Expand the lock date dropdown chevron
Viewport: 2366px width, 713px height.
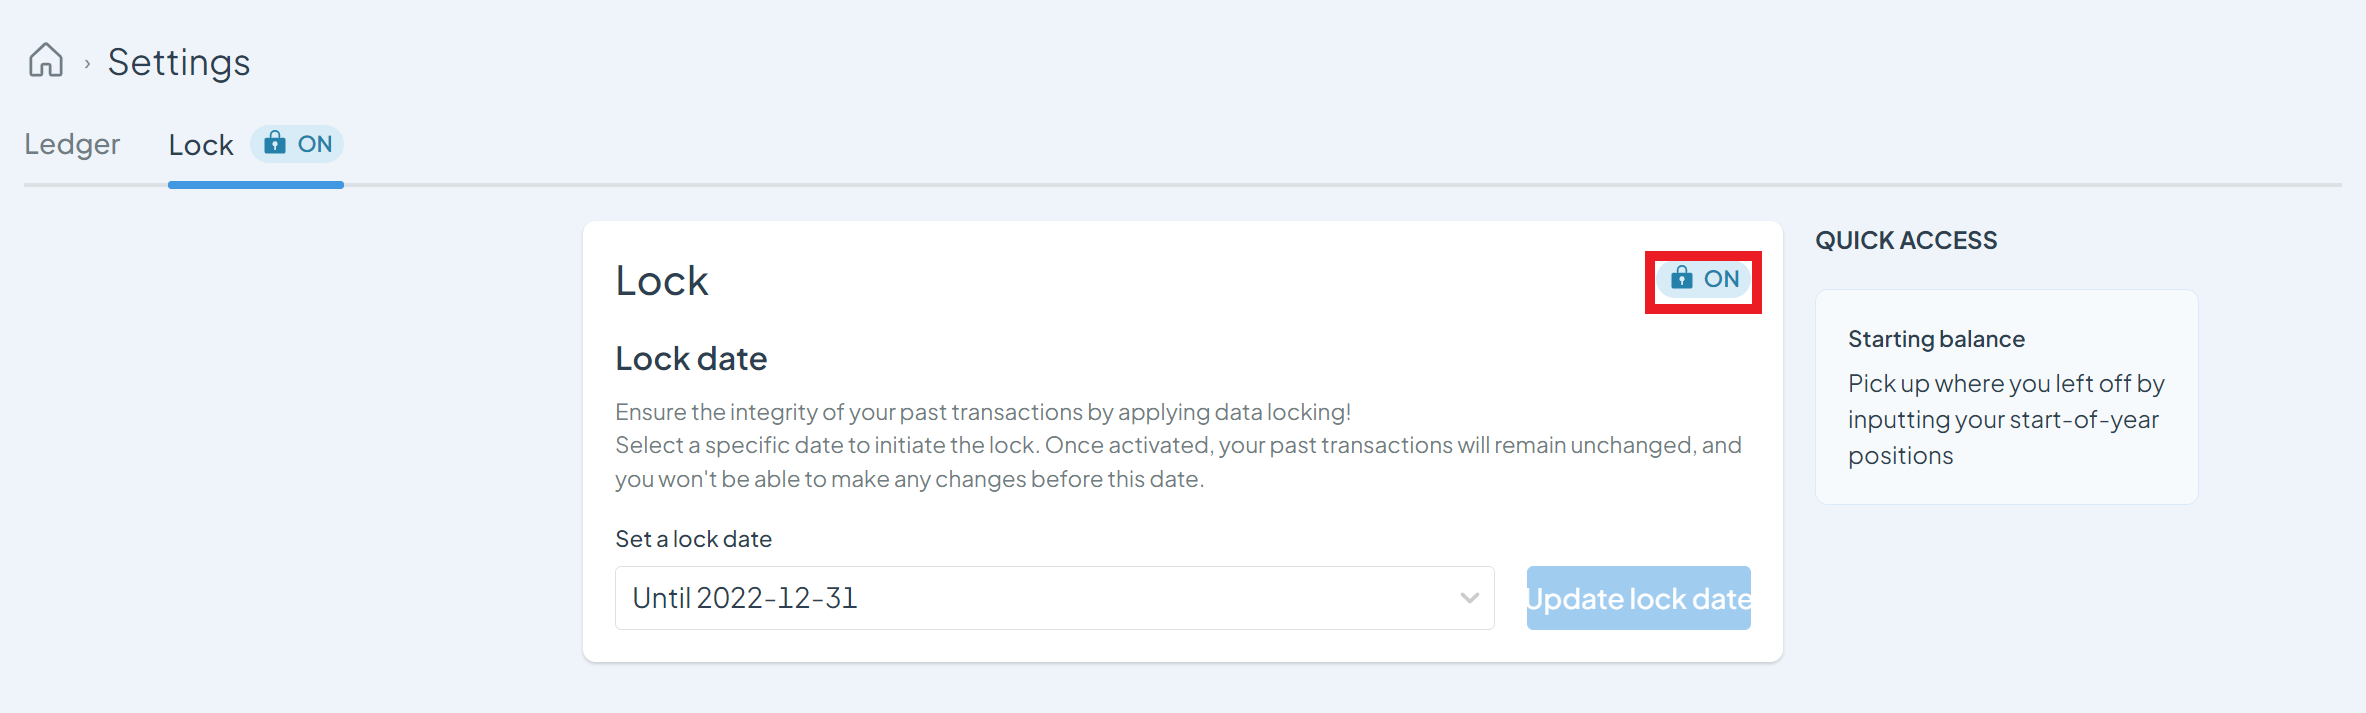pos(1469,598)
